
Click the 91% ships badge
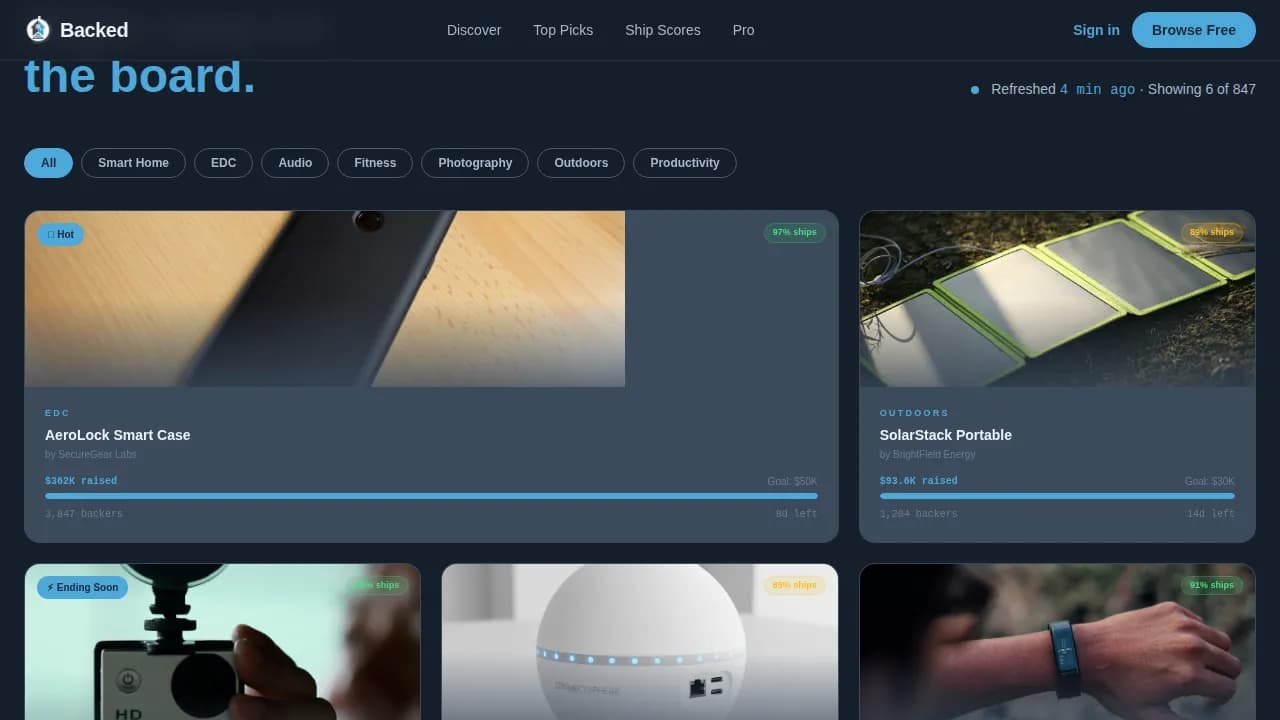1212,585
